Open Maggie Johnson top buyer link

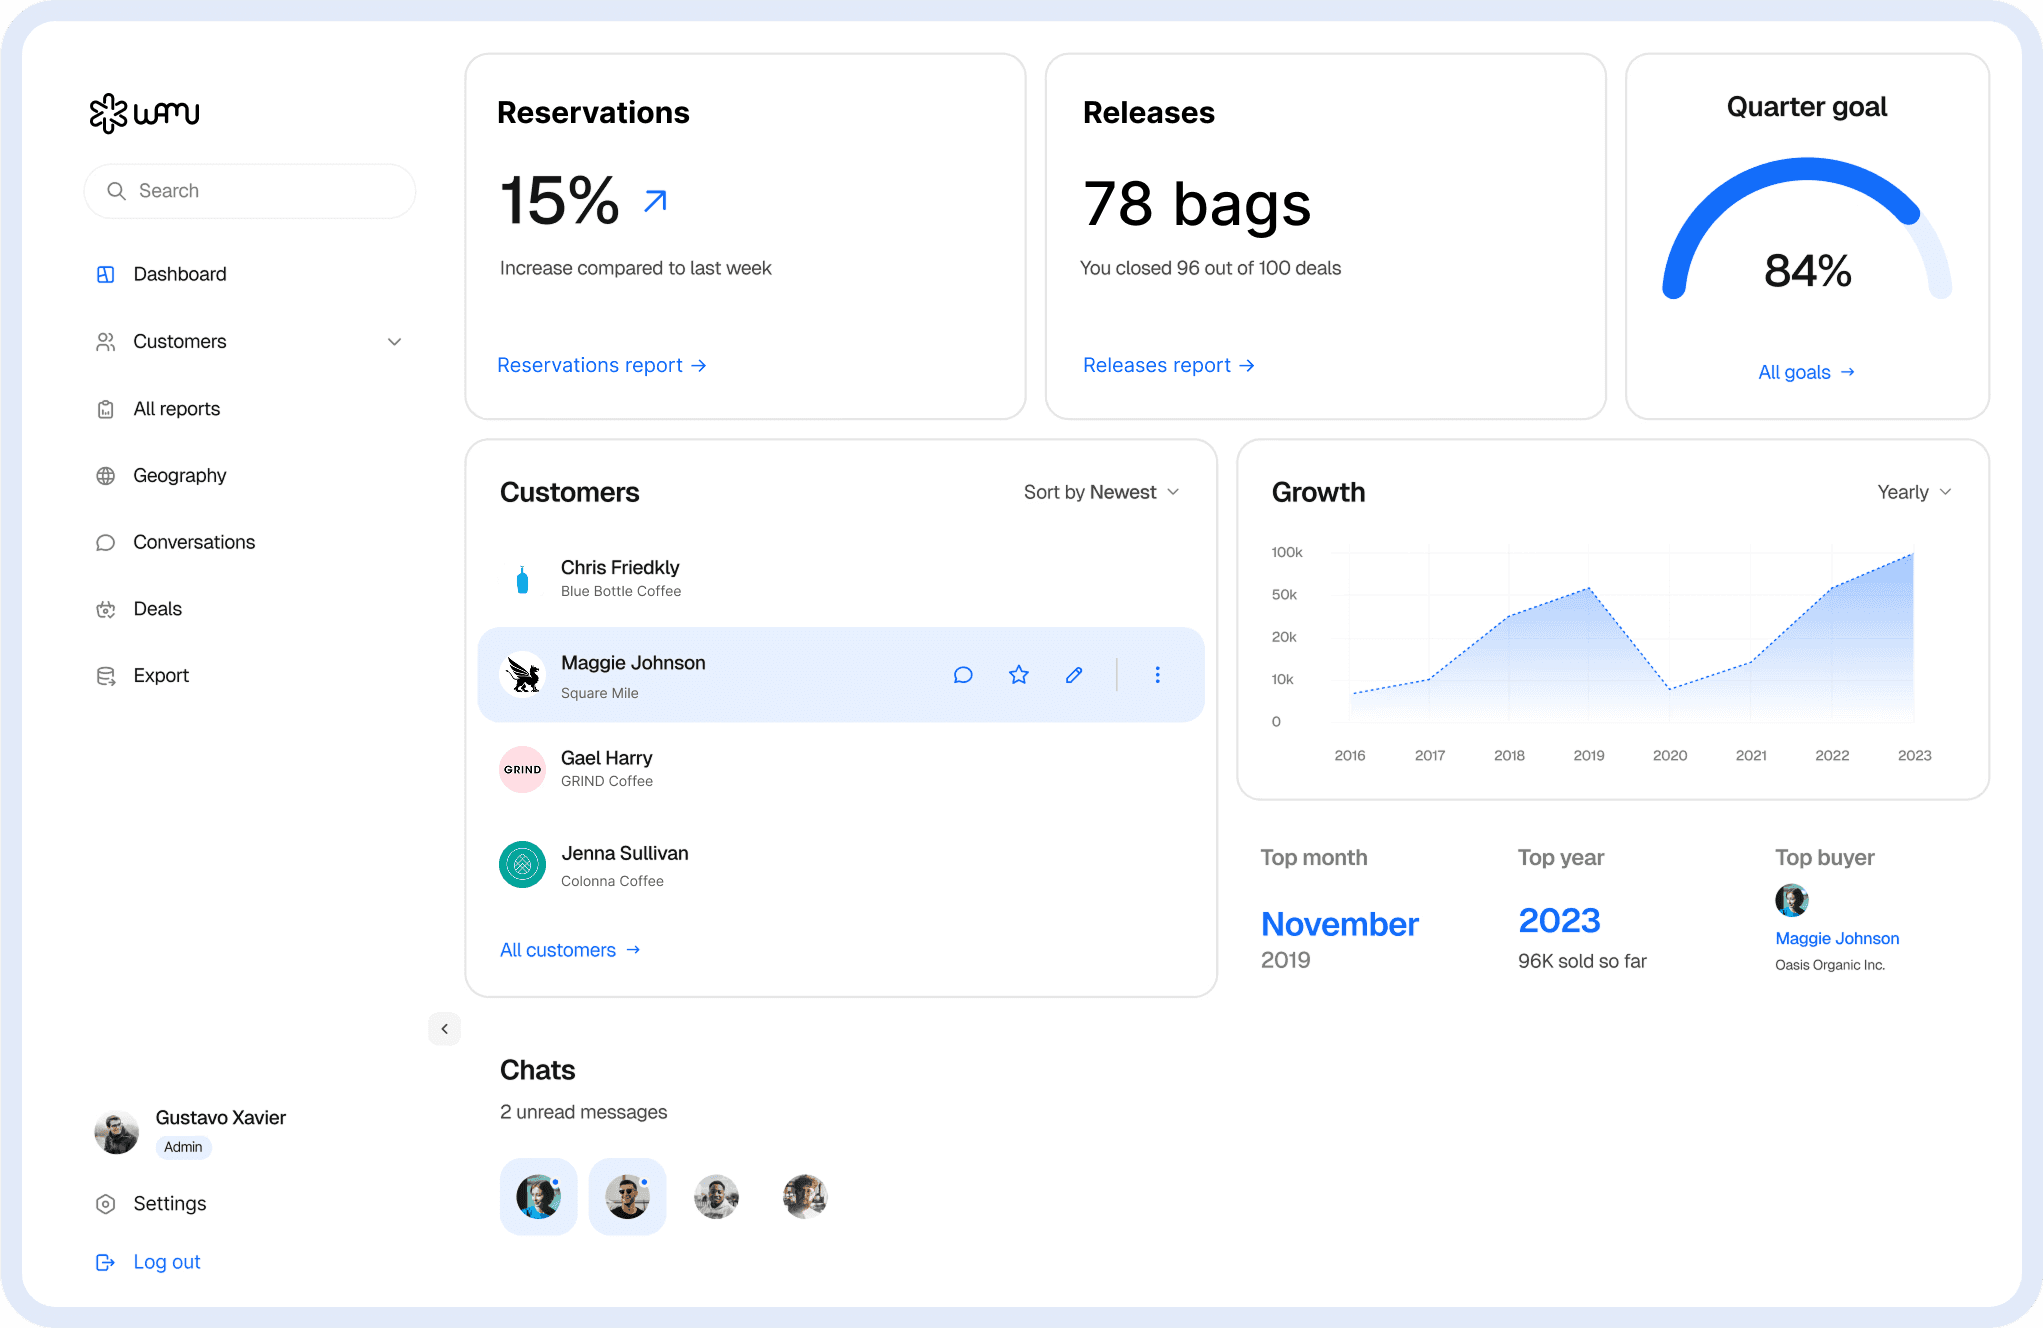1837,938
